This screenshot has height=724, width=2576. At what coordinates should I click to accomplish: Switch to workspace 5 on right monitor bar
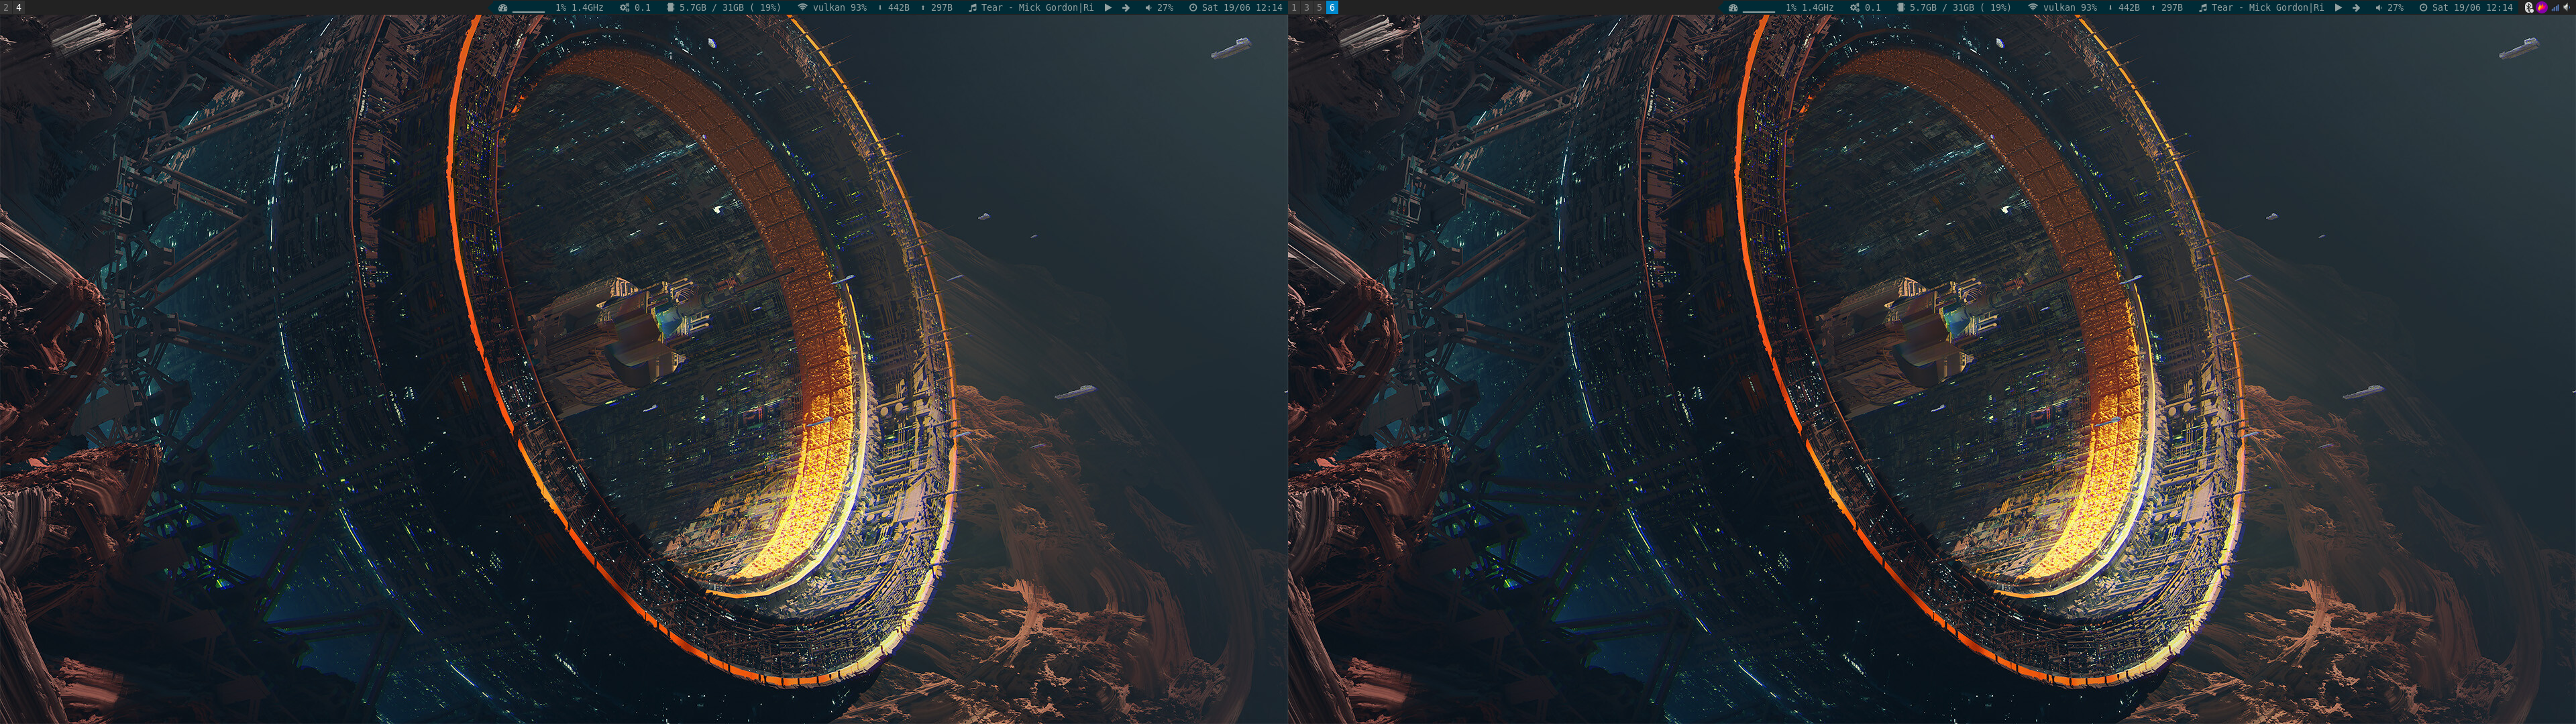[1319, 7]
